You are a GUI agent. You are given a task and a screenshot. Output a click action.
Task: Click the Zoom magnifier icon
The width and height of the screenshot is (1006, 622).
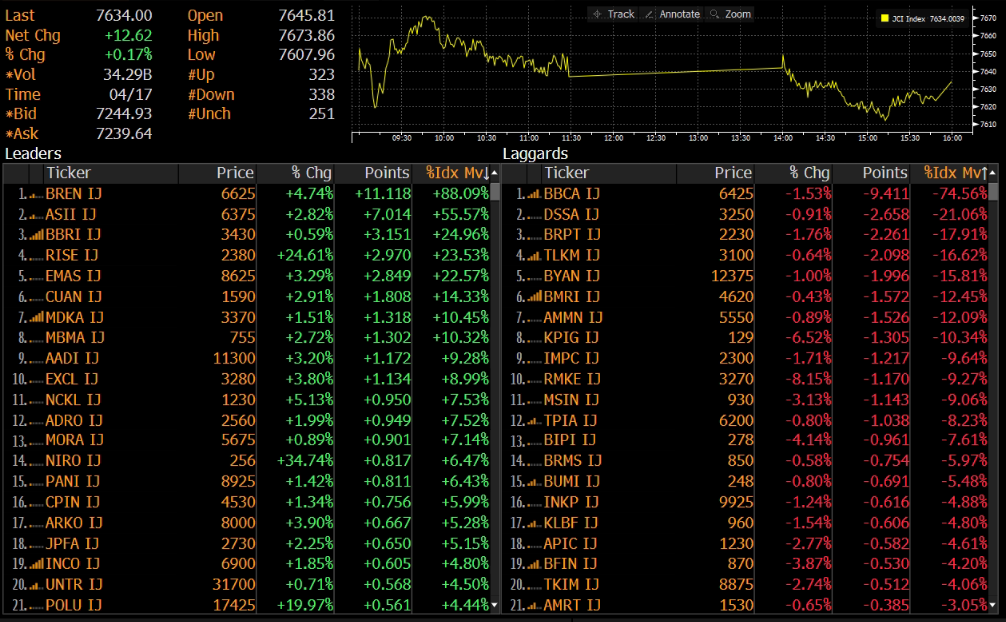click(714, 14)
